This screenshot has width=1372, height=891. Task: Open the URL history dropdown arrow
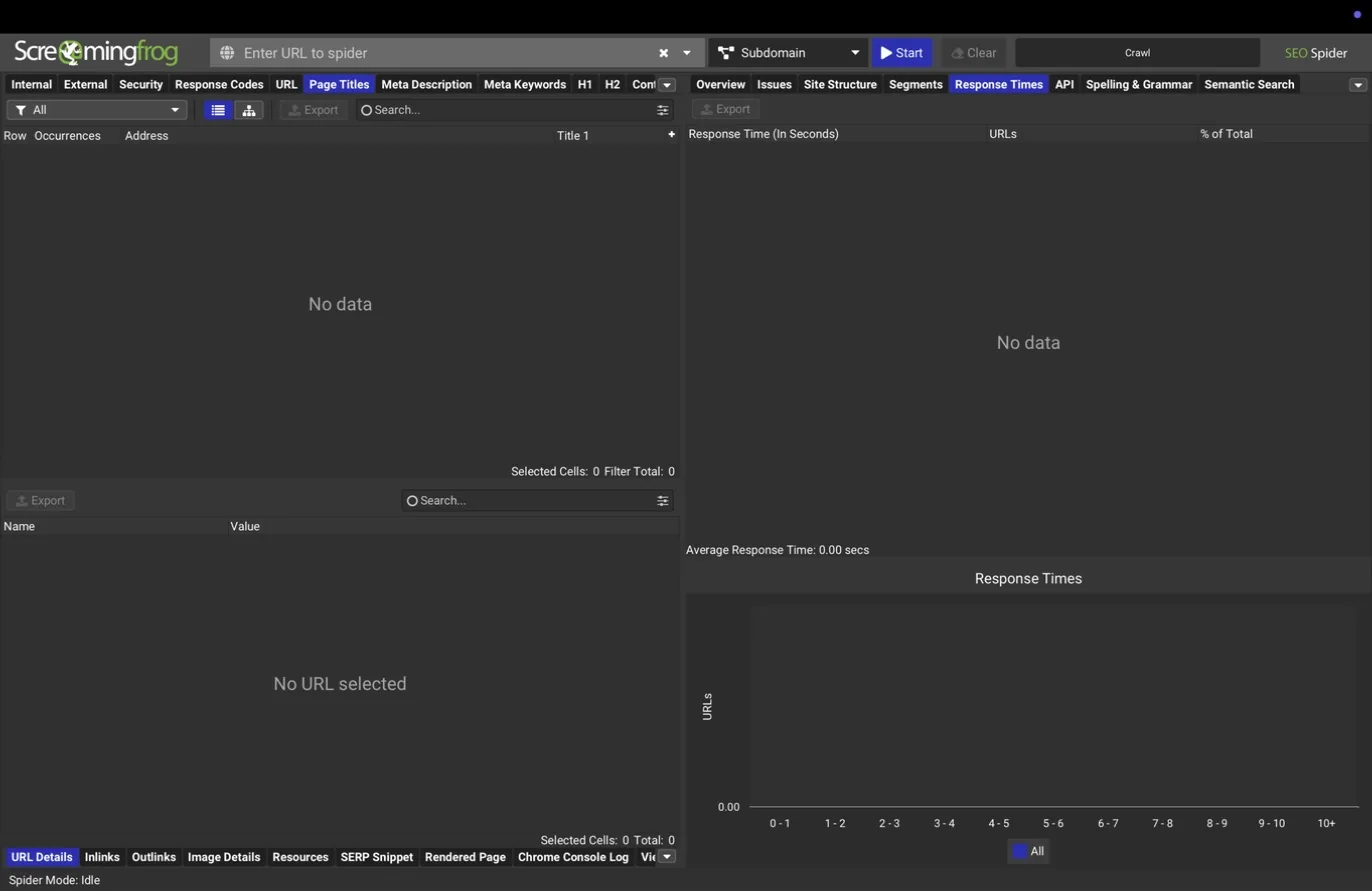(687, 53)
